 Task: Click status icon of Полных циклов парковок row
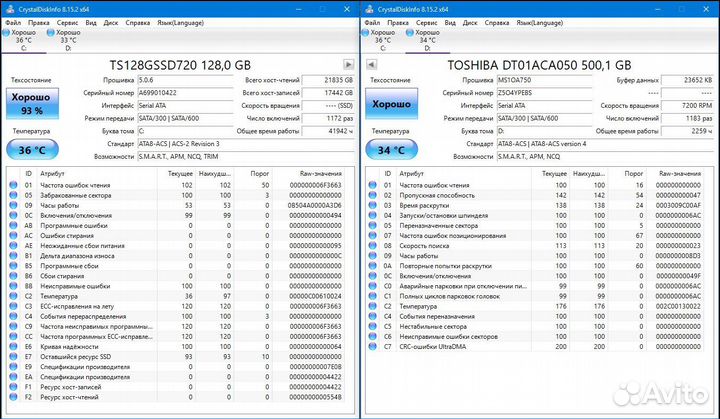[372, 296]
